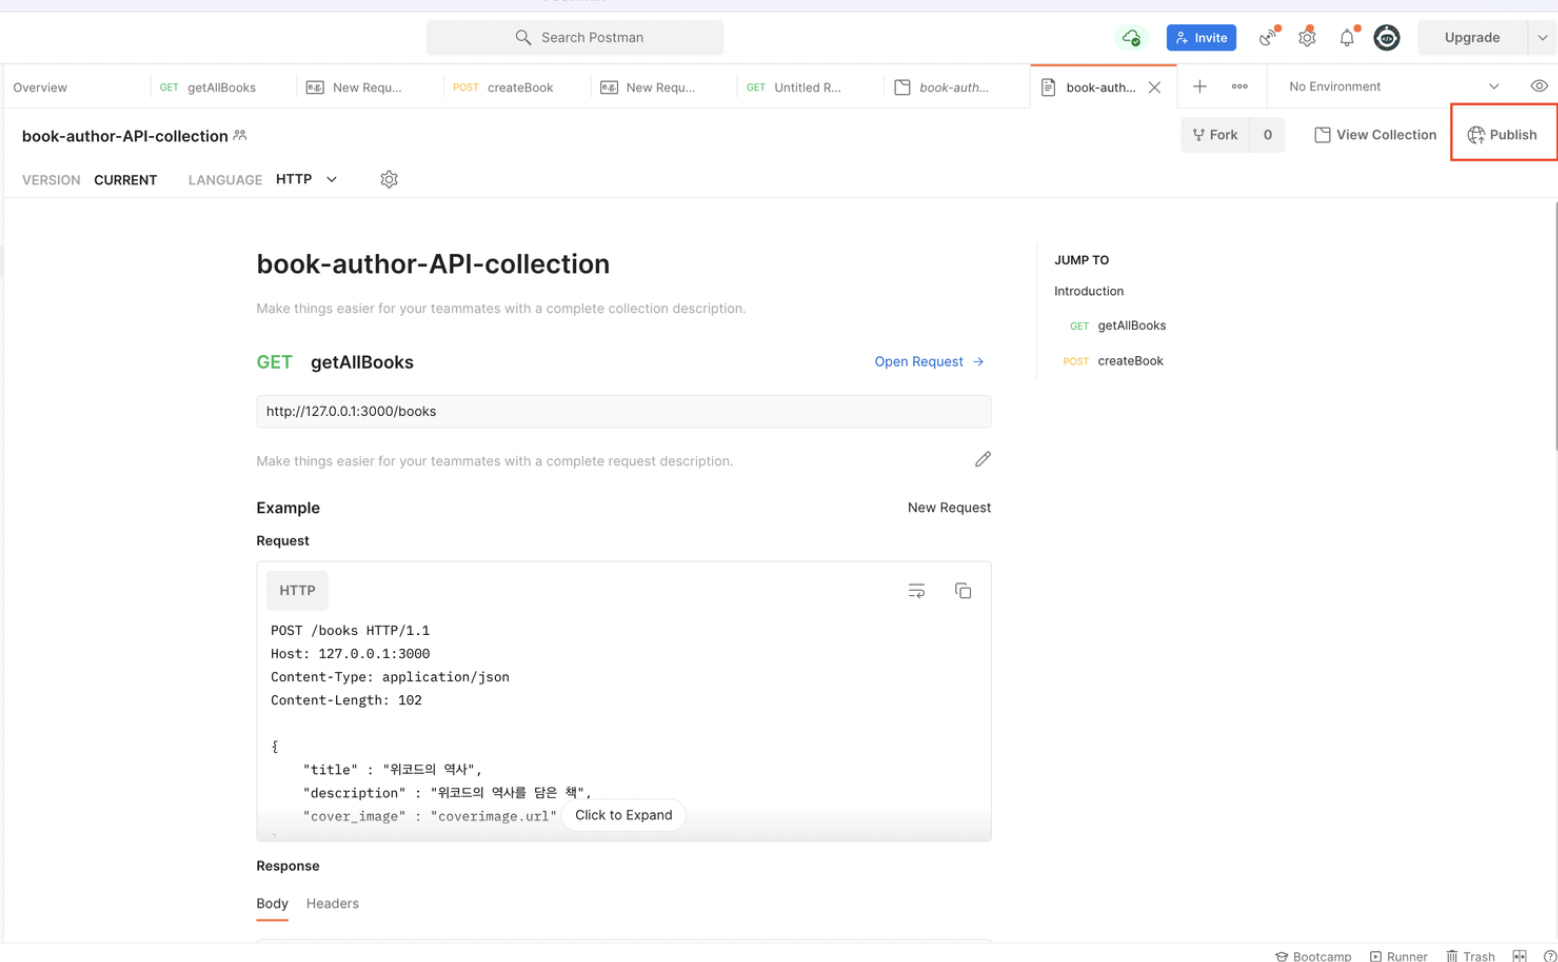Invite teammates with Invite button
This screenshot has height=962, width=1558.
point(1201,38)
